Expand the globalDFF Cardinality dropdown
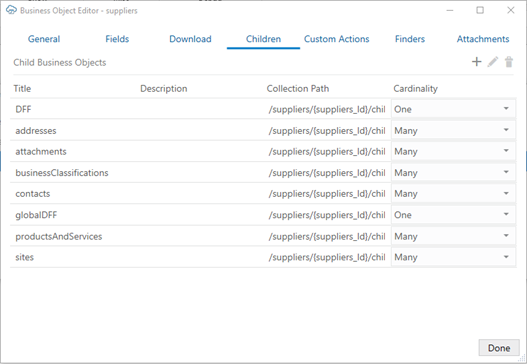Viewport: 527px width, 364px height. [x=453, y=215]
